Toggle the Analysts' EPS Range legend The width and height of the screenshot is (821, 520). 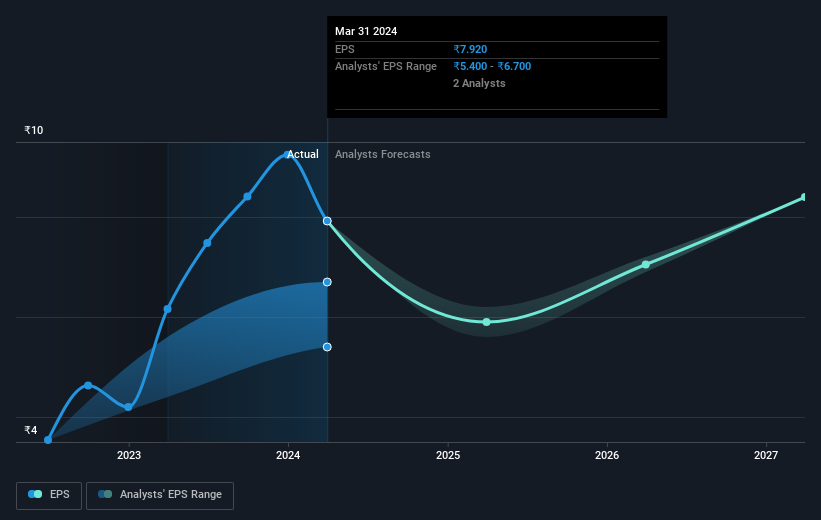tap(160, 495)
